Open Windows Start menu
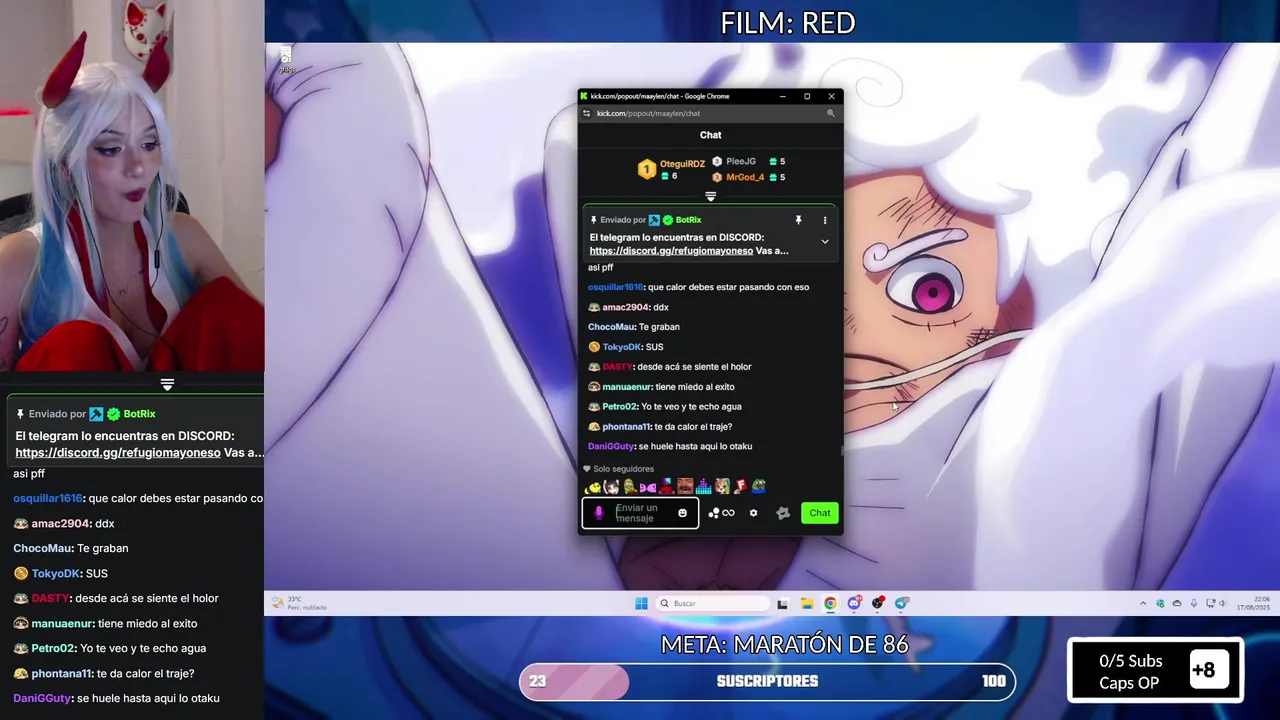 (641, 603)
